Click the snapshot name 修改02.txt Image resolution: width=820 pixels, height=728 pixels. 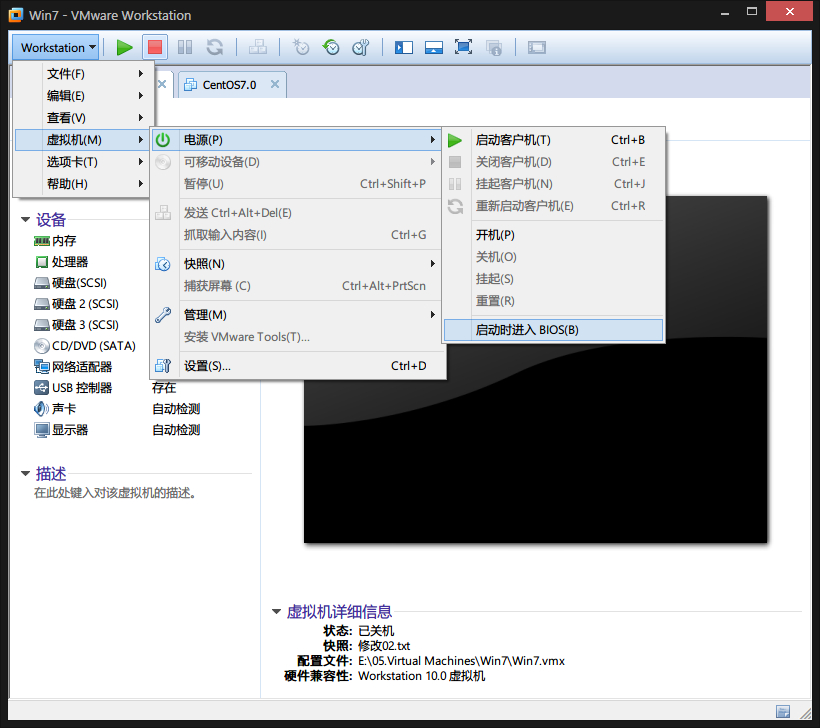pyautogui.click(x=384, y=646)
